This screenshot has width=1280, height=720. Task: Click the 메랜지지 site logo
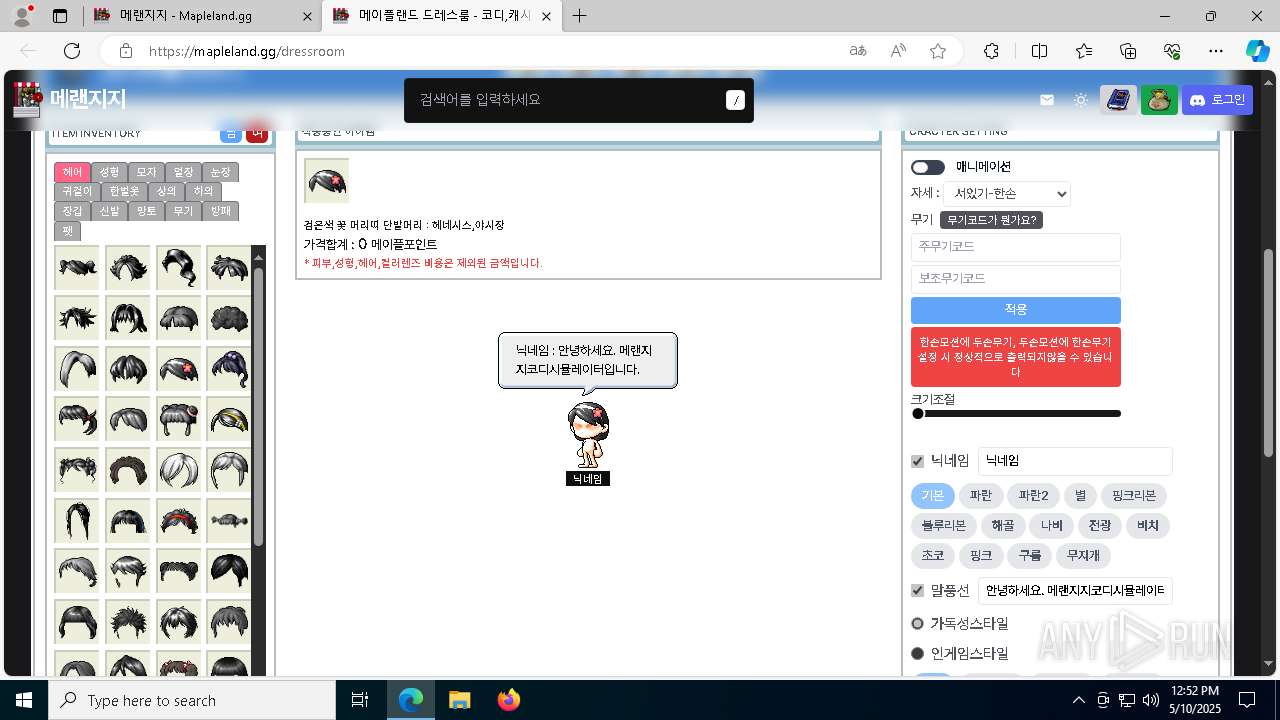tap(70, 99)
